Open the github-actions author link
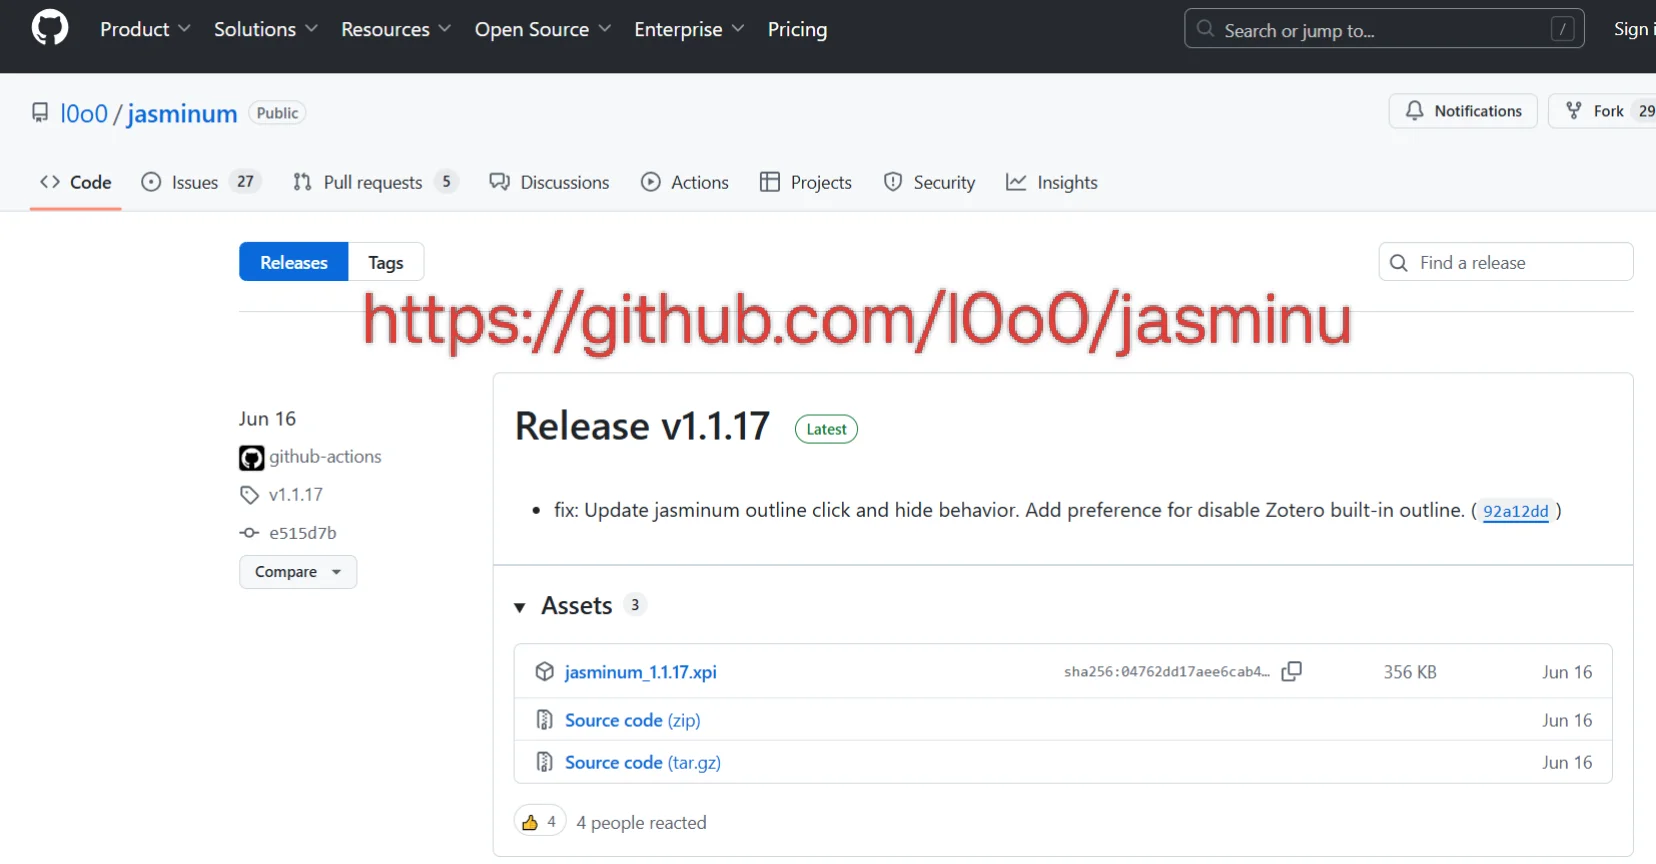Screen dimensions: 1656x864 click(x=325, y=456)
